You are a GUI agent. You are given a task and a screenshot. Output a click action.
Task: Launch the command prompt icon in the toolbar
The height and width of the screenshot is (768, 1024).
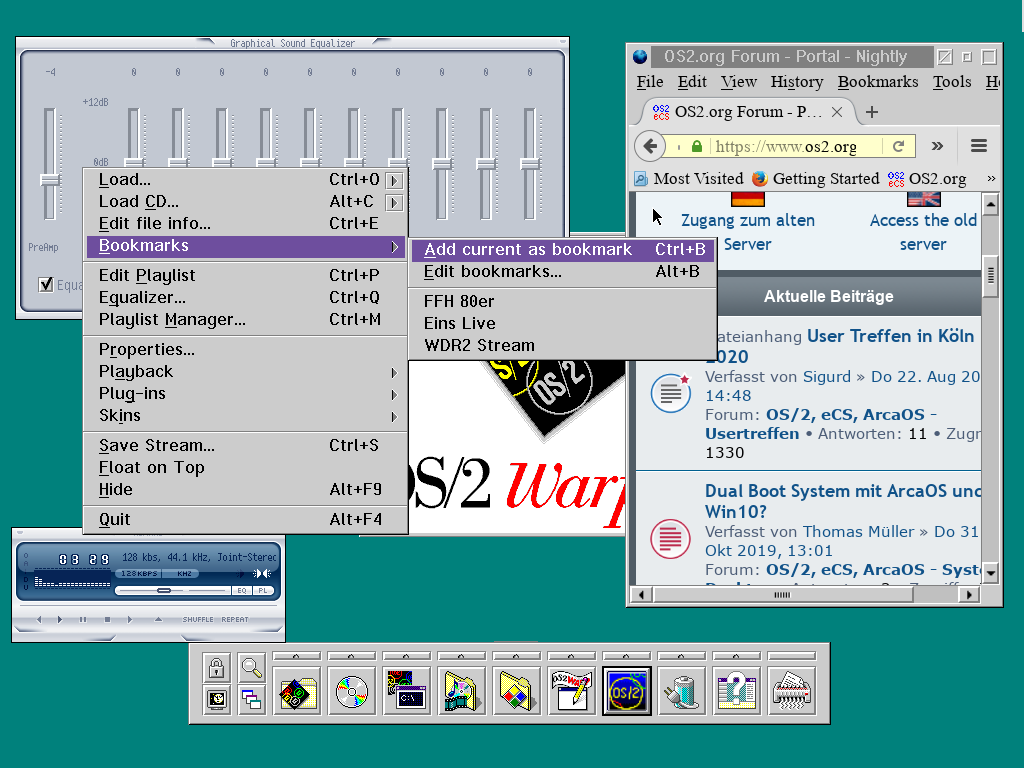pyautogui.click(x=406, y=691)
